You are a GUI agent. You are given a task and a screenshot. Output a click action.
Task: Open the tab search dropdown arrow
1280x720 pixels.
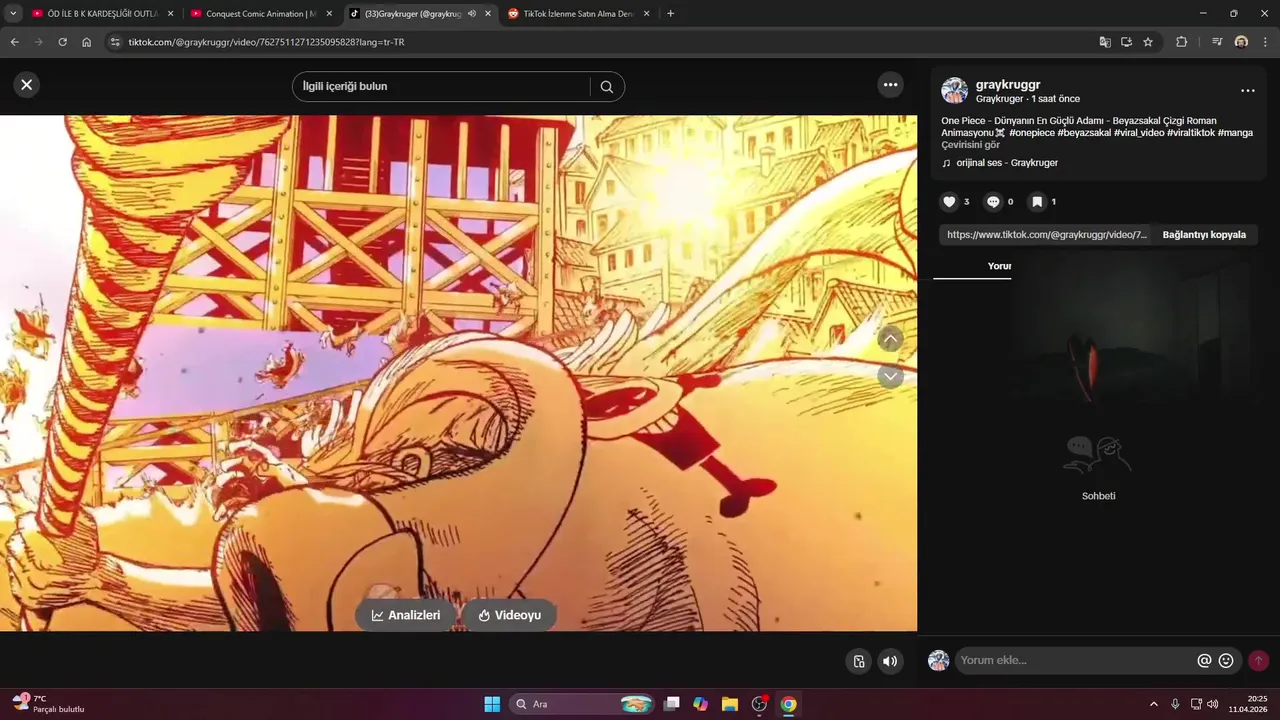(13, 14)
